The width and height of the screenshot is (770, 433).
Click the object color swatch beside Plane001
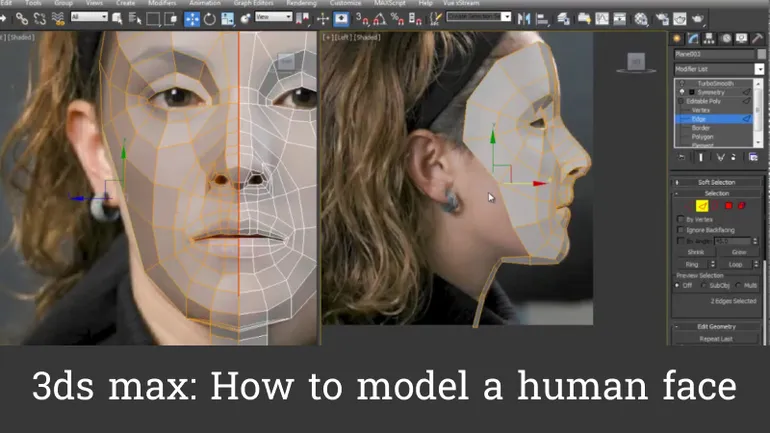pos(762,54)
